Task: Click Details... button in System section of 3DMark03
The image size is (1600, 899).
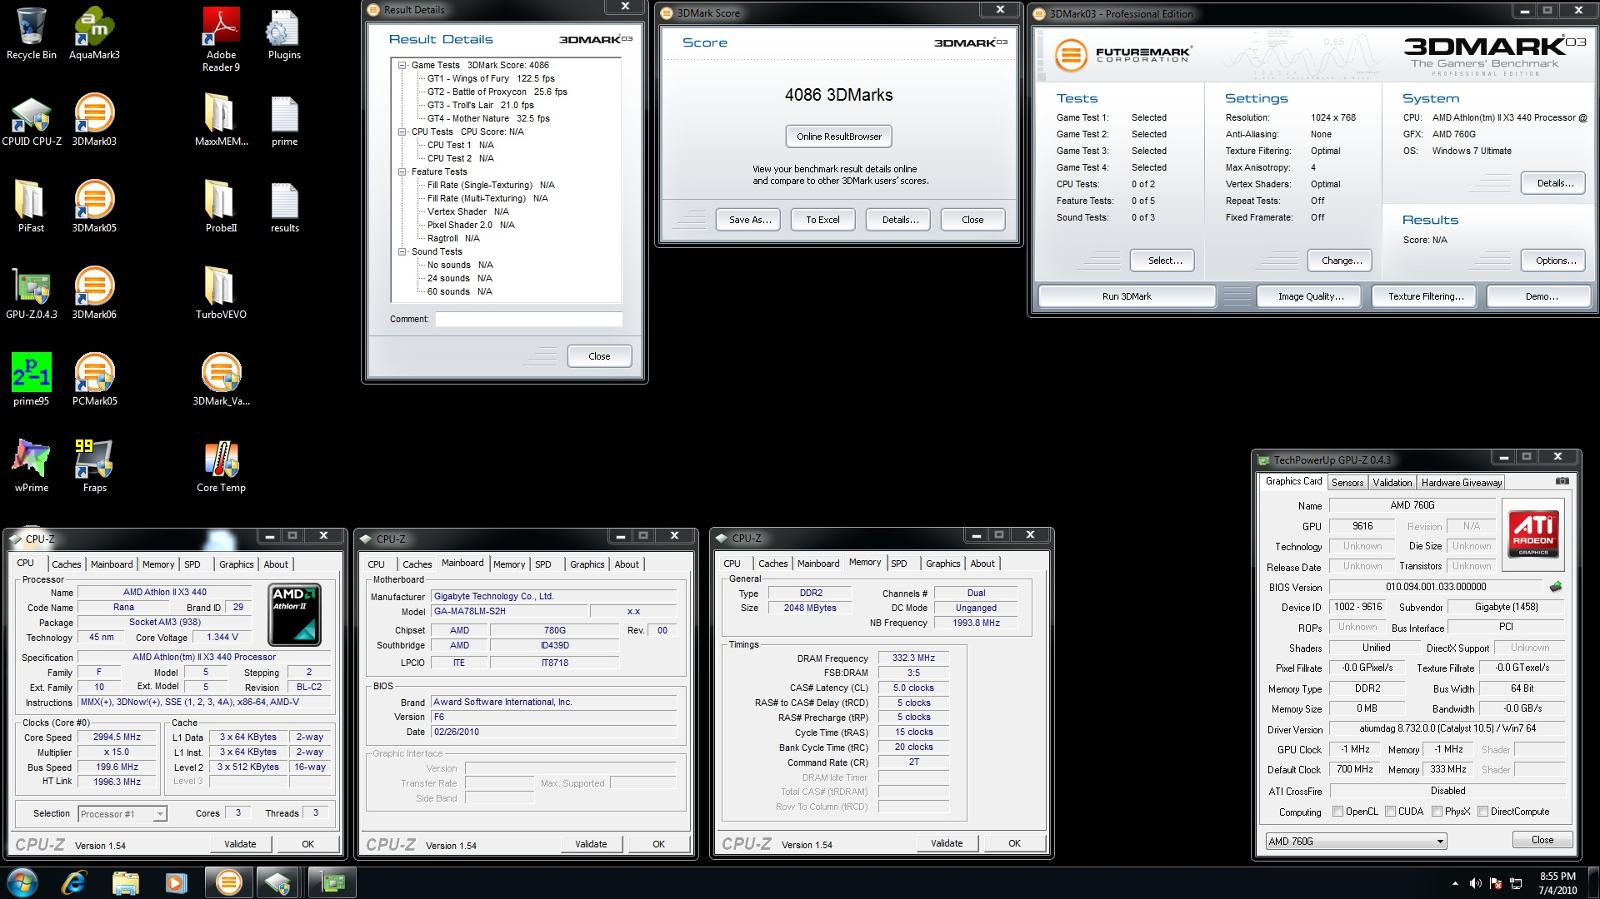Action: tap(1555, 183)
